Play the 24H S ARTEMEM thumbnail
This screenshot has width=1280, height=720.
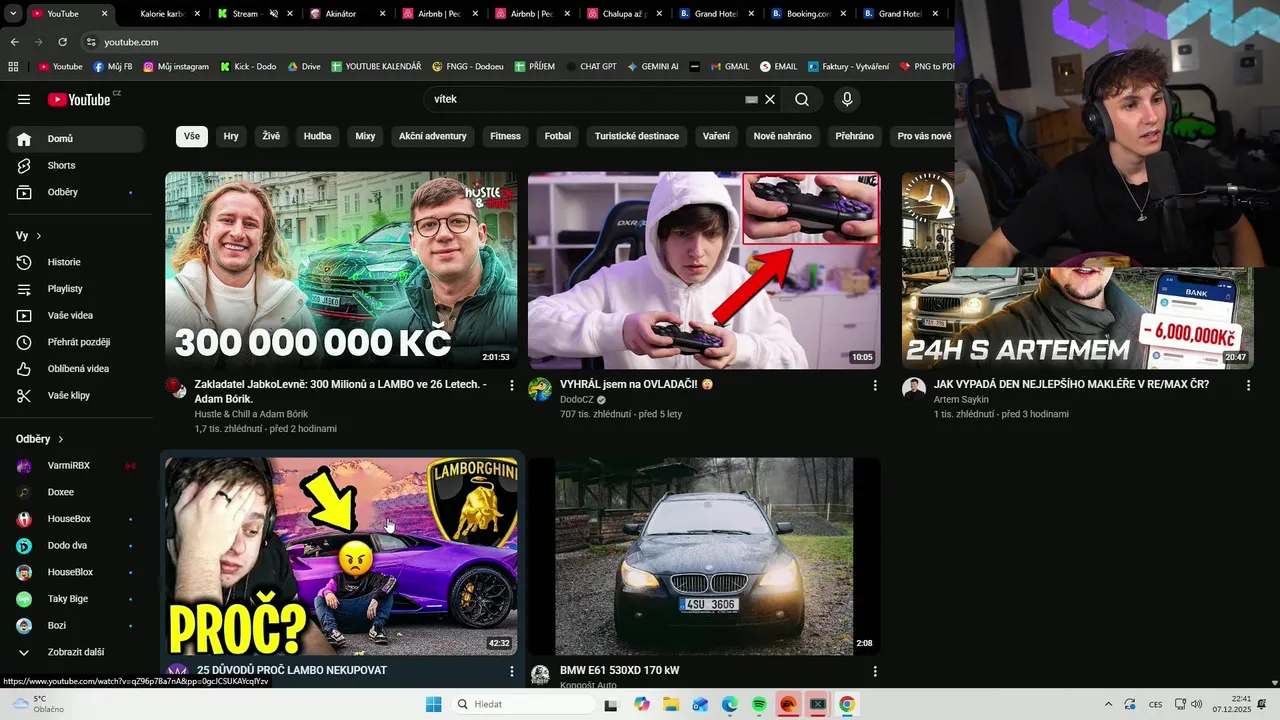point(1077,318)
